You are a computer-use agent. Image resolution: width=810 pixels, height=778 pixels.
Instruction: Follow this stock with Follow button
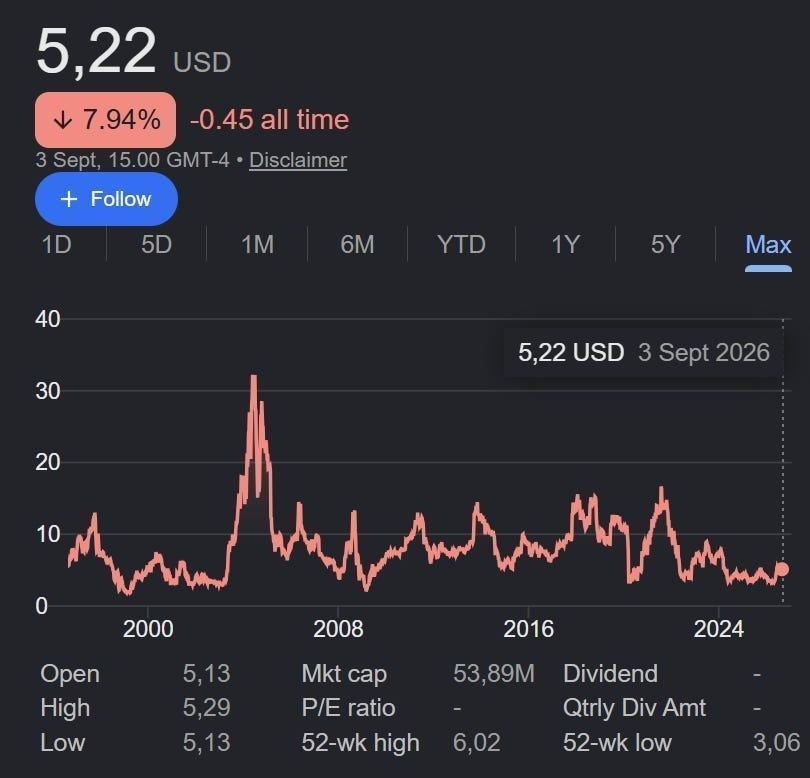106,199
